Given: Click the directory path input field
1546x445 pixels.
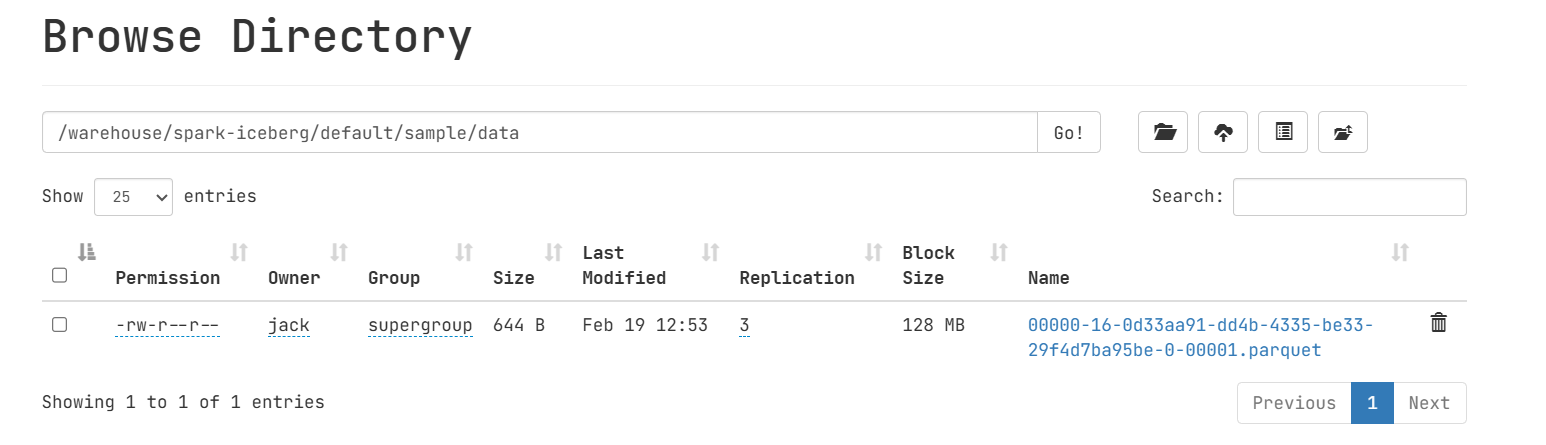Looking at the screenshot, I should pyautogui.click(x=540, y=132).
